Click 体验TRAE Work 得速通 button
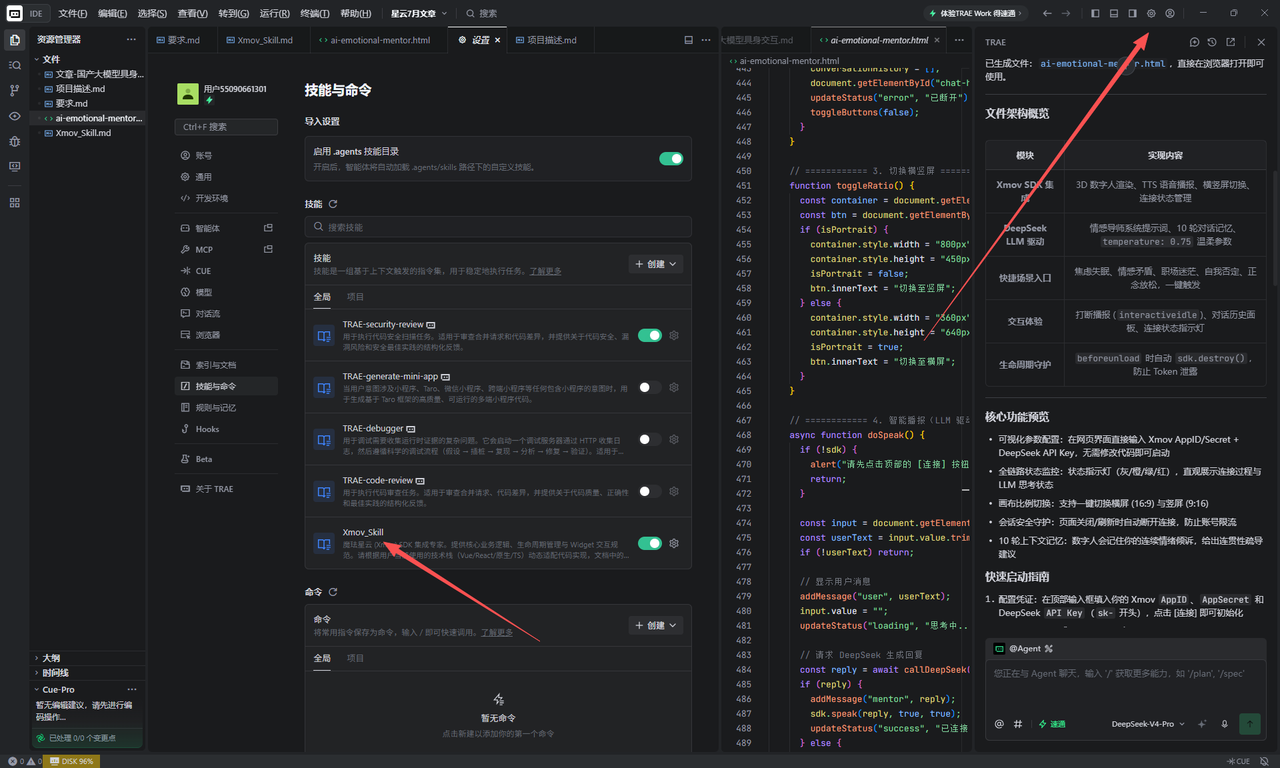Image resolution: width=1280 pixels, height=768 pixels. [x=978, y=14]
